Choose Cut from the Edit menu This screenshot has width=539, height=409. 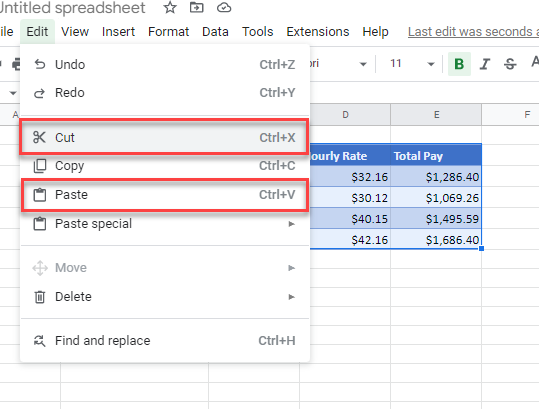(x=164, y=137)
